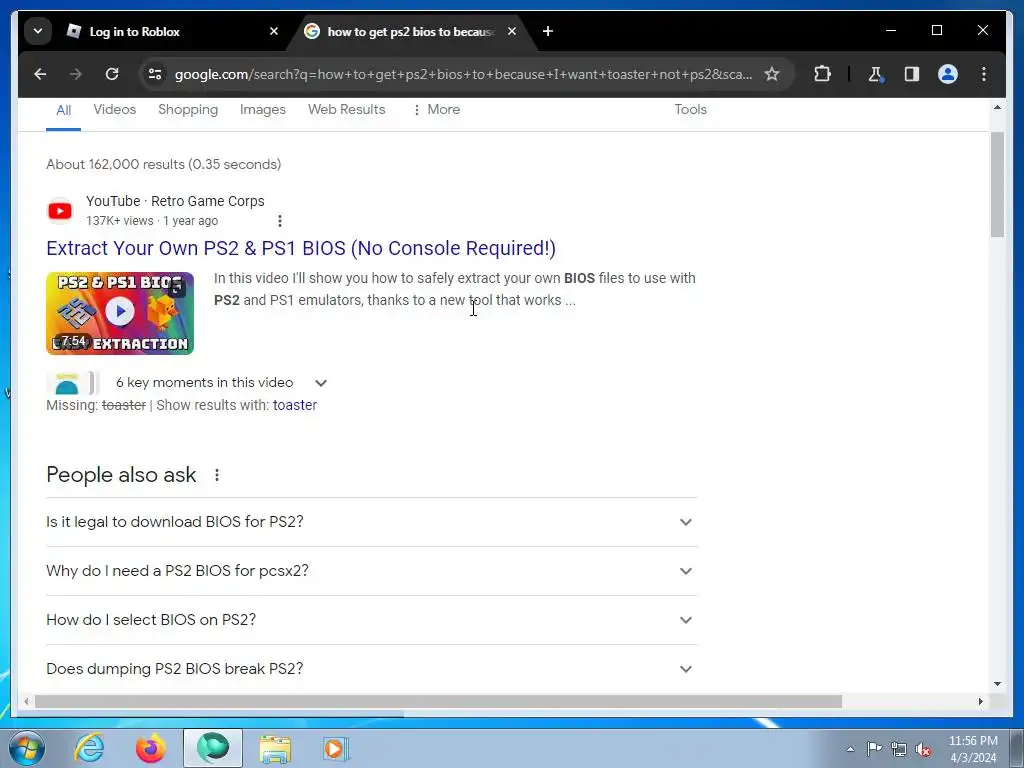Open search Tools options
The height and width of the screenshot is (768, 1024).
[x=690, y=110]
